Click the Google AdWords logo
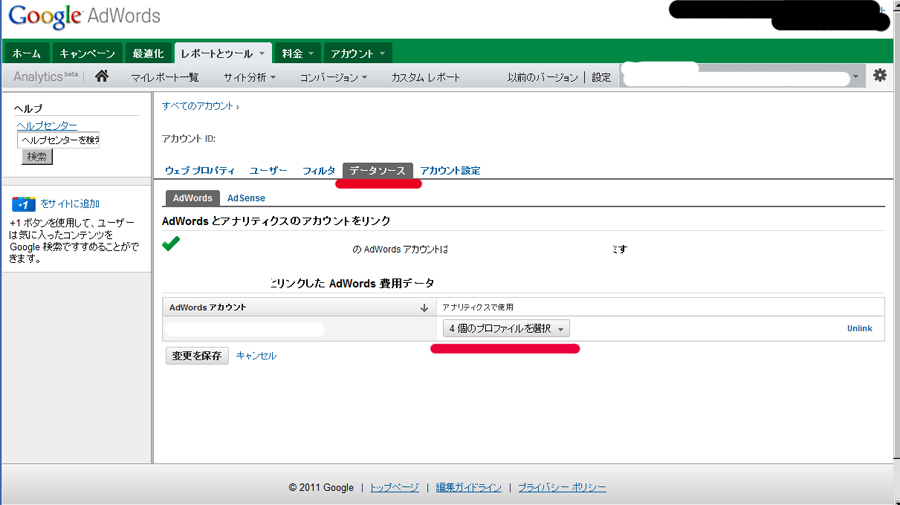The image size is (900, 505). coord(84,16)
